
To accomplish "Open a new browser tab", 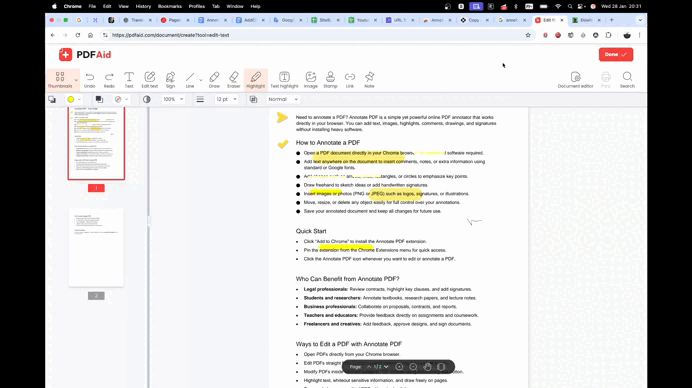I will tap(612, 20).
